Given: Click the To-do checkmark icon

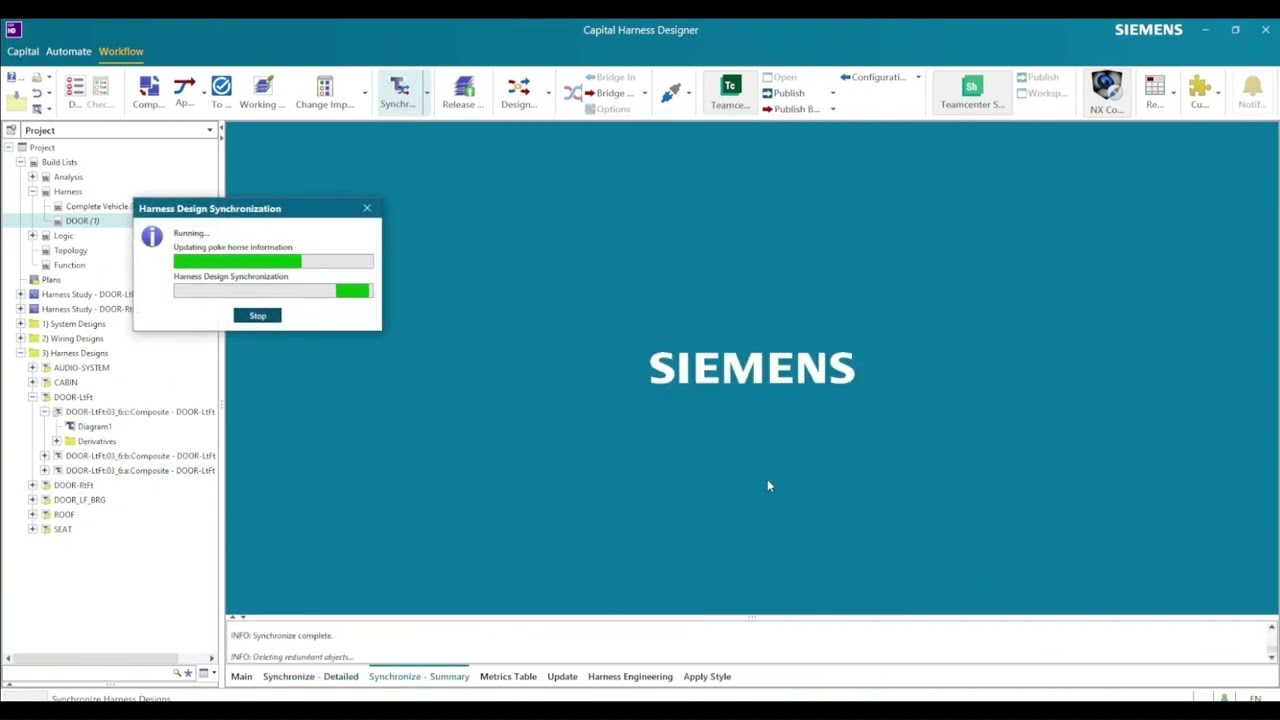Looking at the screenshot, I should tap(221, 87).
